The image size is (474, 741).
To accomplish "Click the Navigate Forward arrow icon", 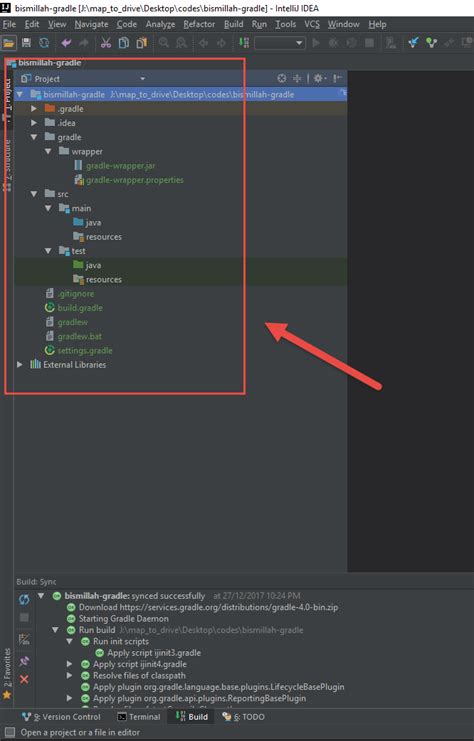I will coord(221,43).
